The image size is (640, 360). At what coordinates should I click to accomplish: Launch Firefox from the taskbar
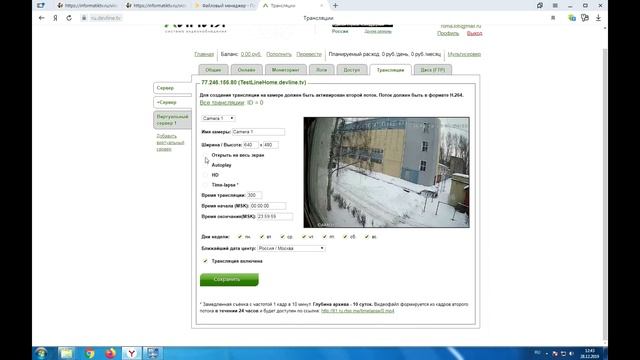(110, 353)
